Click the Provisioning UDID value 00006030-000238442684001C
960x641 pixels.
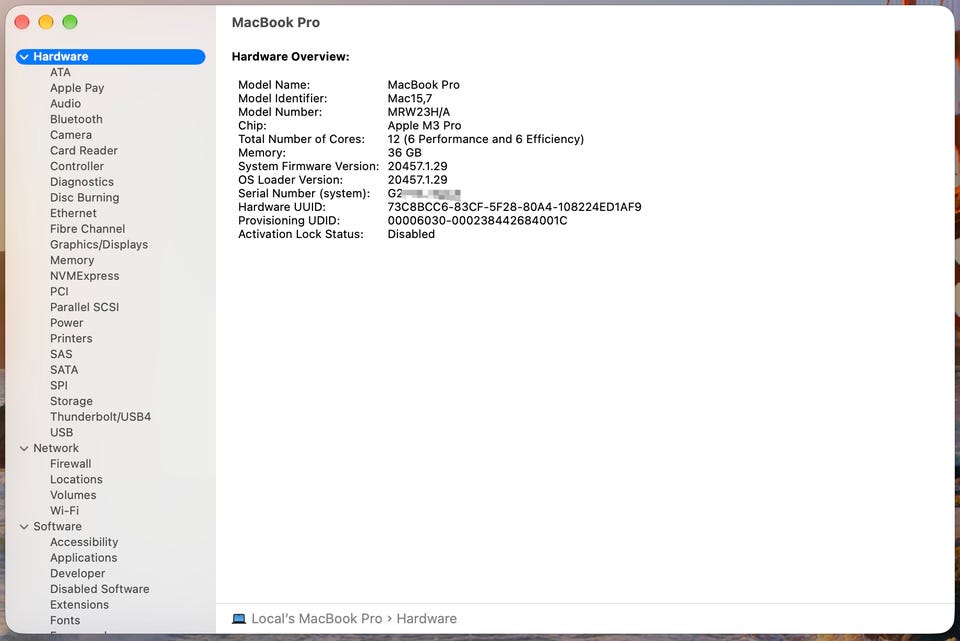(478, 220)
